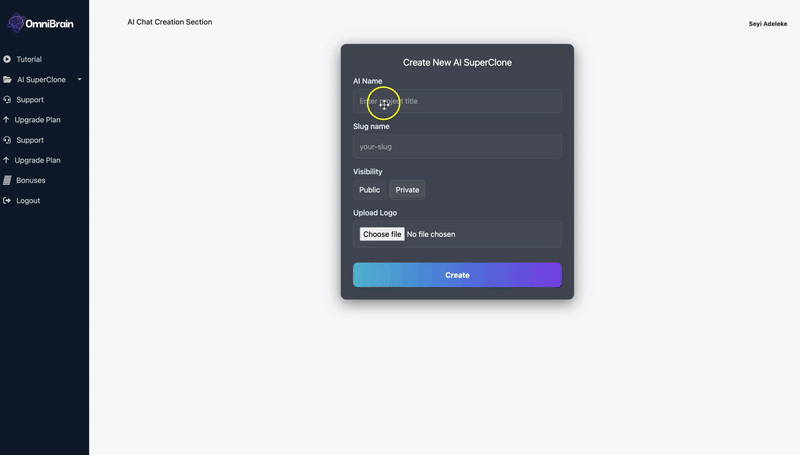Click the Logout exit icon
This screenshot has height=455, width=800.
coord(7,200)
